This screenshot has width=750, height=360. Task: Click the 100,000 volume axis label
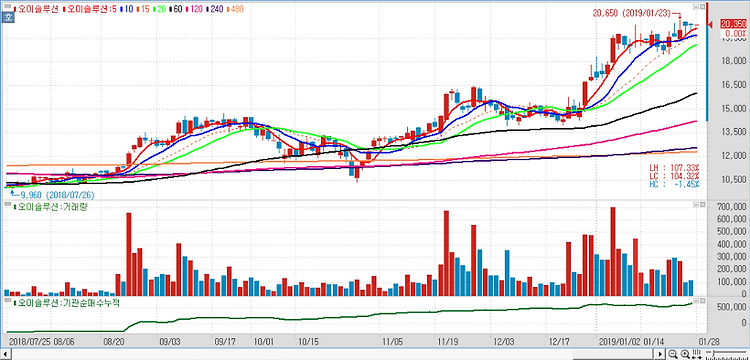pyautogui.click(x=731, y=281)
